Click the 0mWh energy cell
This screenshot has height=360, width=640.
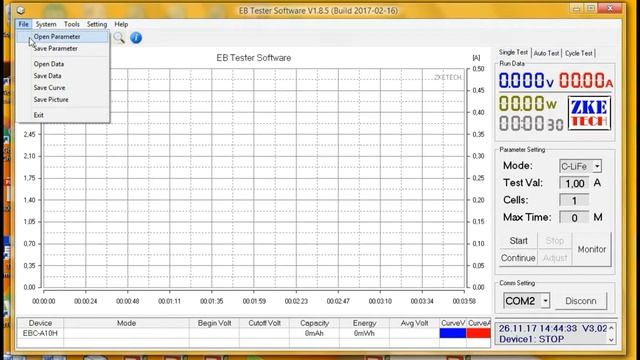click(x=364, y=333)
